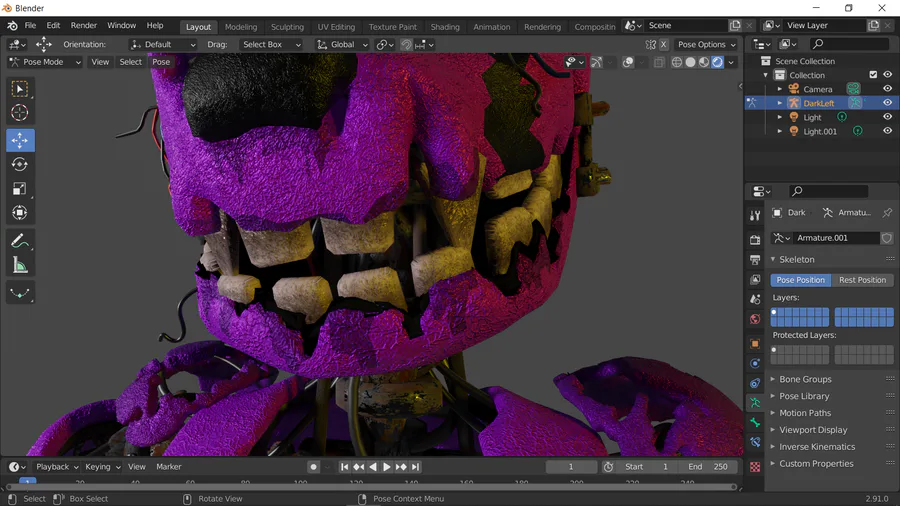Viewport: 900px width, 506px height.
Task: Open Global transform orientation dropdown
Action: 342,44
